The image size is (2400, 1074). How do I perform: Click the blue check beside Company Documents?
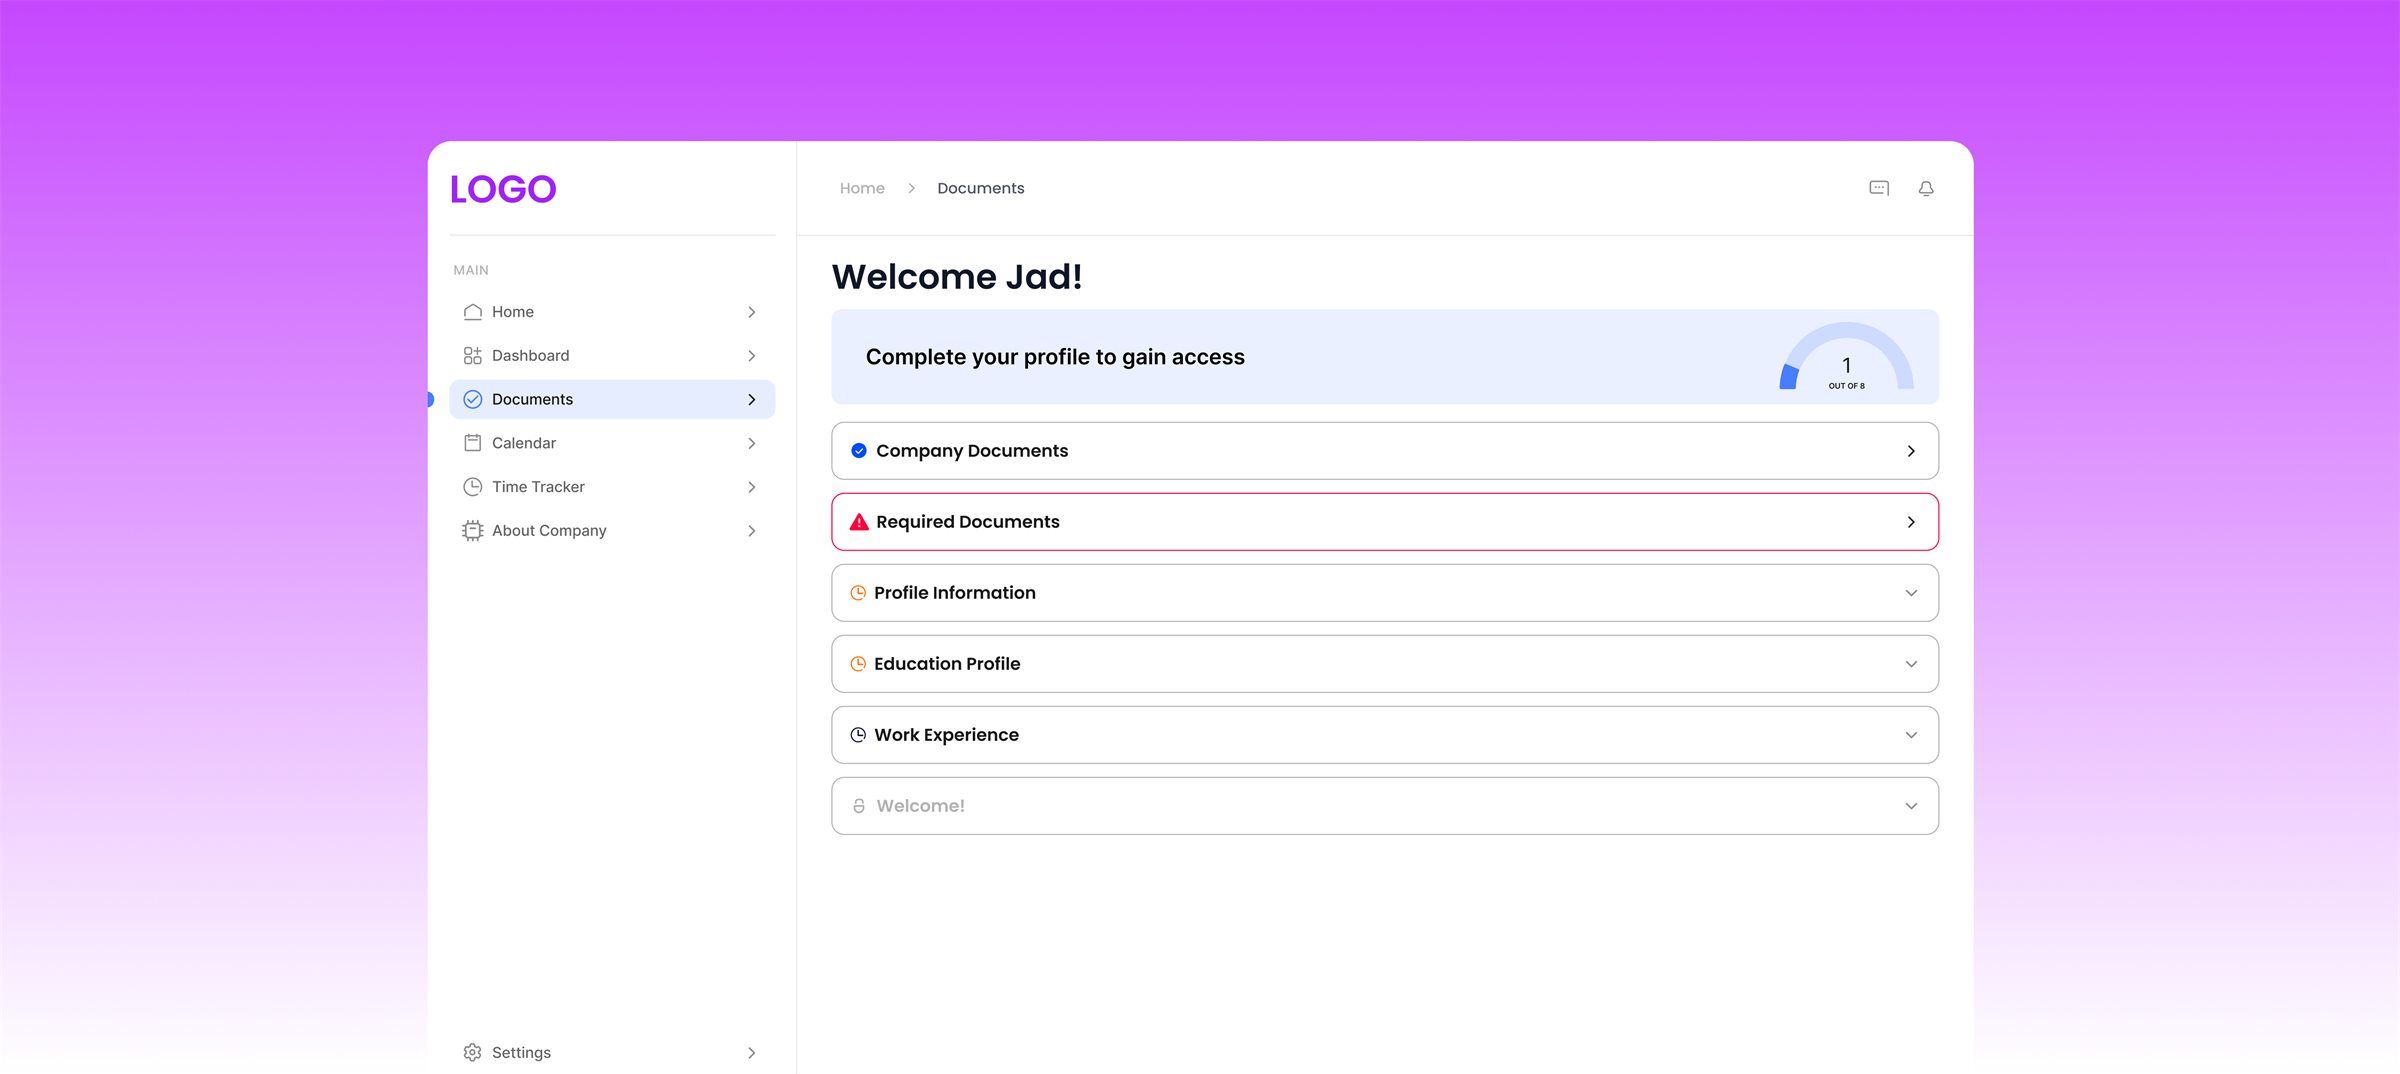[x=859, y=451]
